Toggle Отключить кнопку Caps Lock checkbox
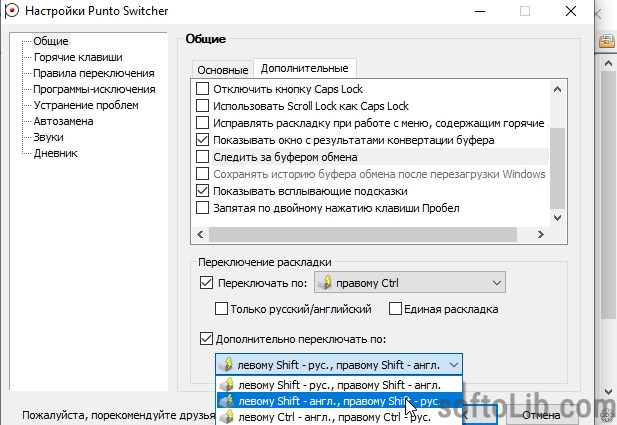The image size is (617, 425). point(202,89)
